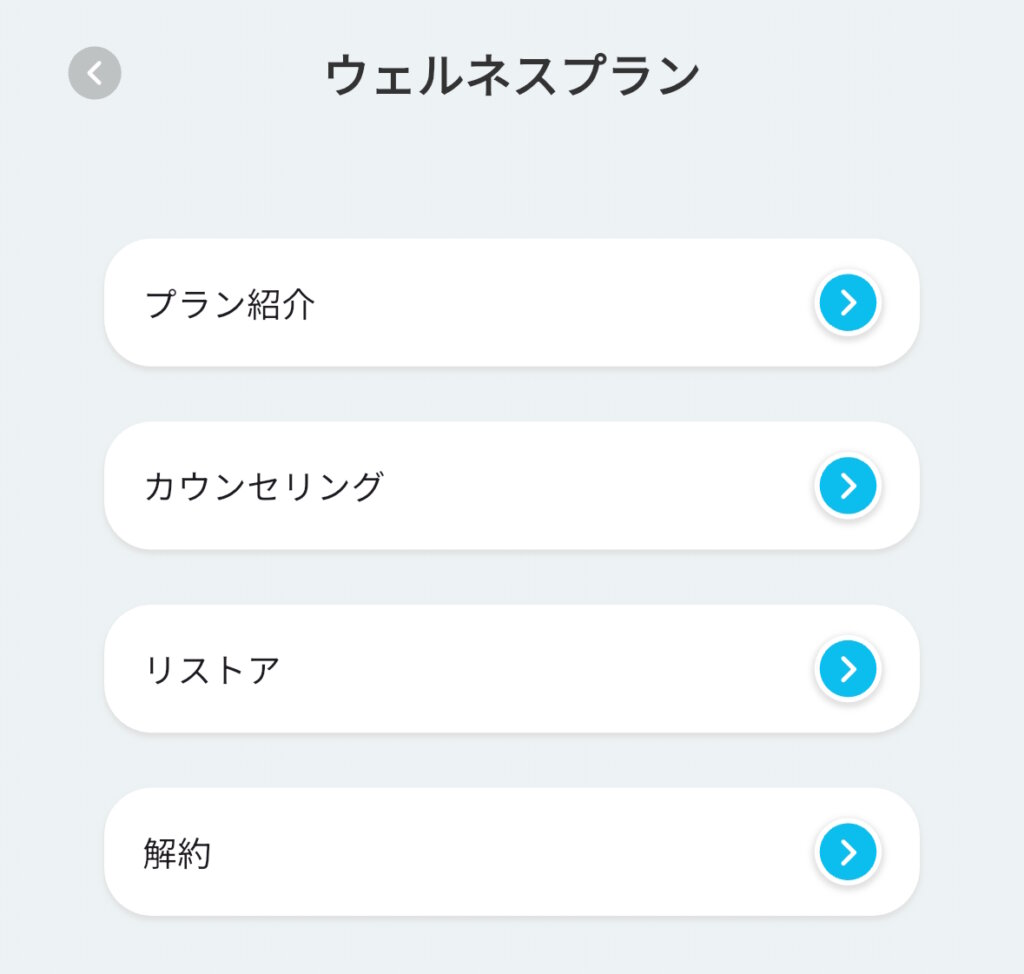1024x974 pixels.
Task: Tap the リストア text label
Action: [212, 670]
